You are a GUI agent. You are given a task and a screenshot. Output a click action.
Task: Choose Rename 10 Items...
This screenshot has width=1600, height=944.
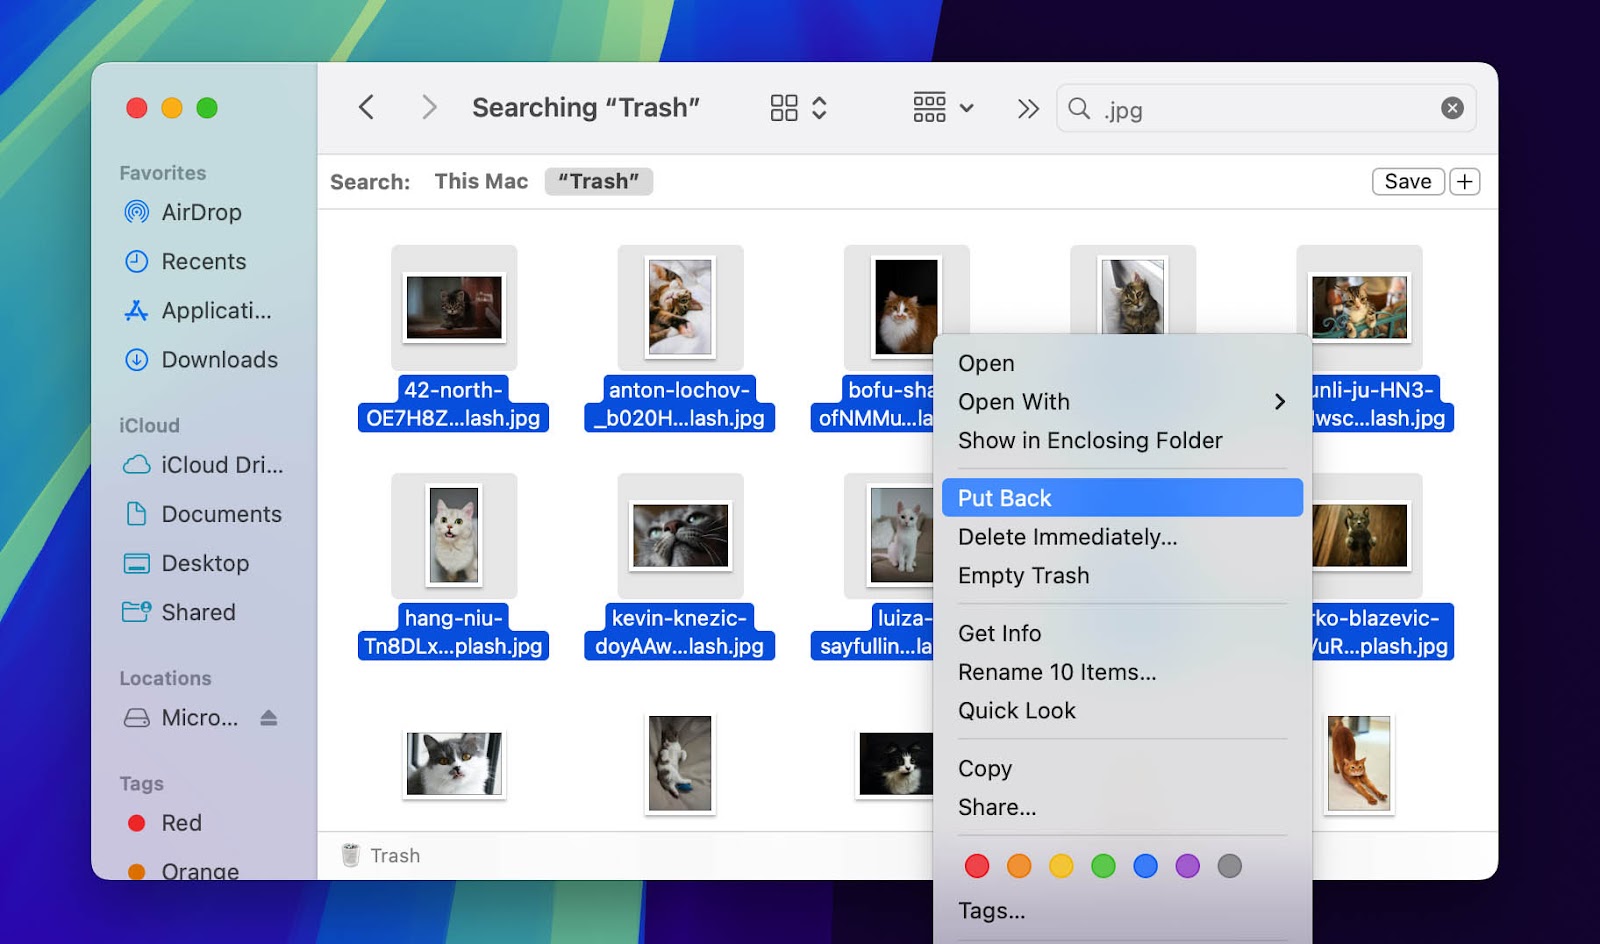tap(1057, 672)
